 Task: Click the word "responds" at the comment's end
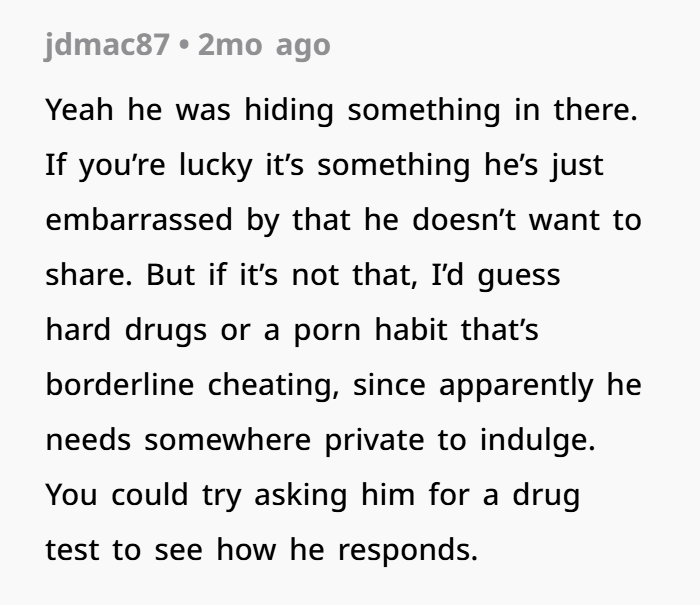404,550
